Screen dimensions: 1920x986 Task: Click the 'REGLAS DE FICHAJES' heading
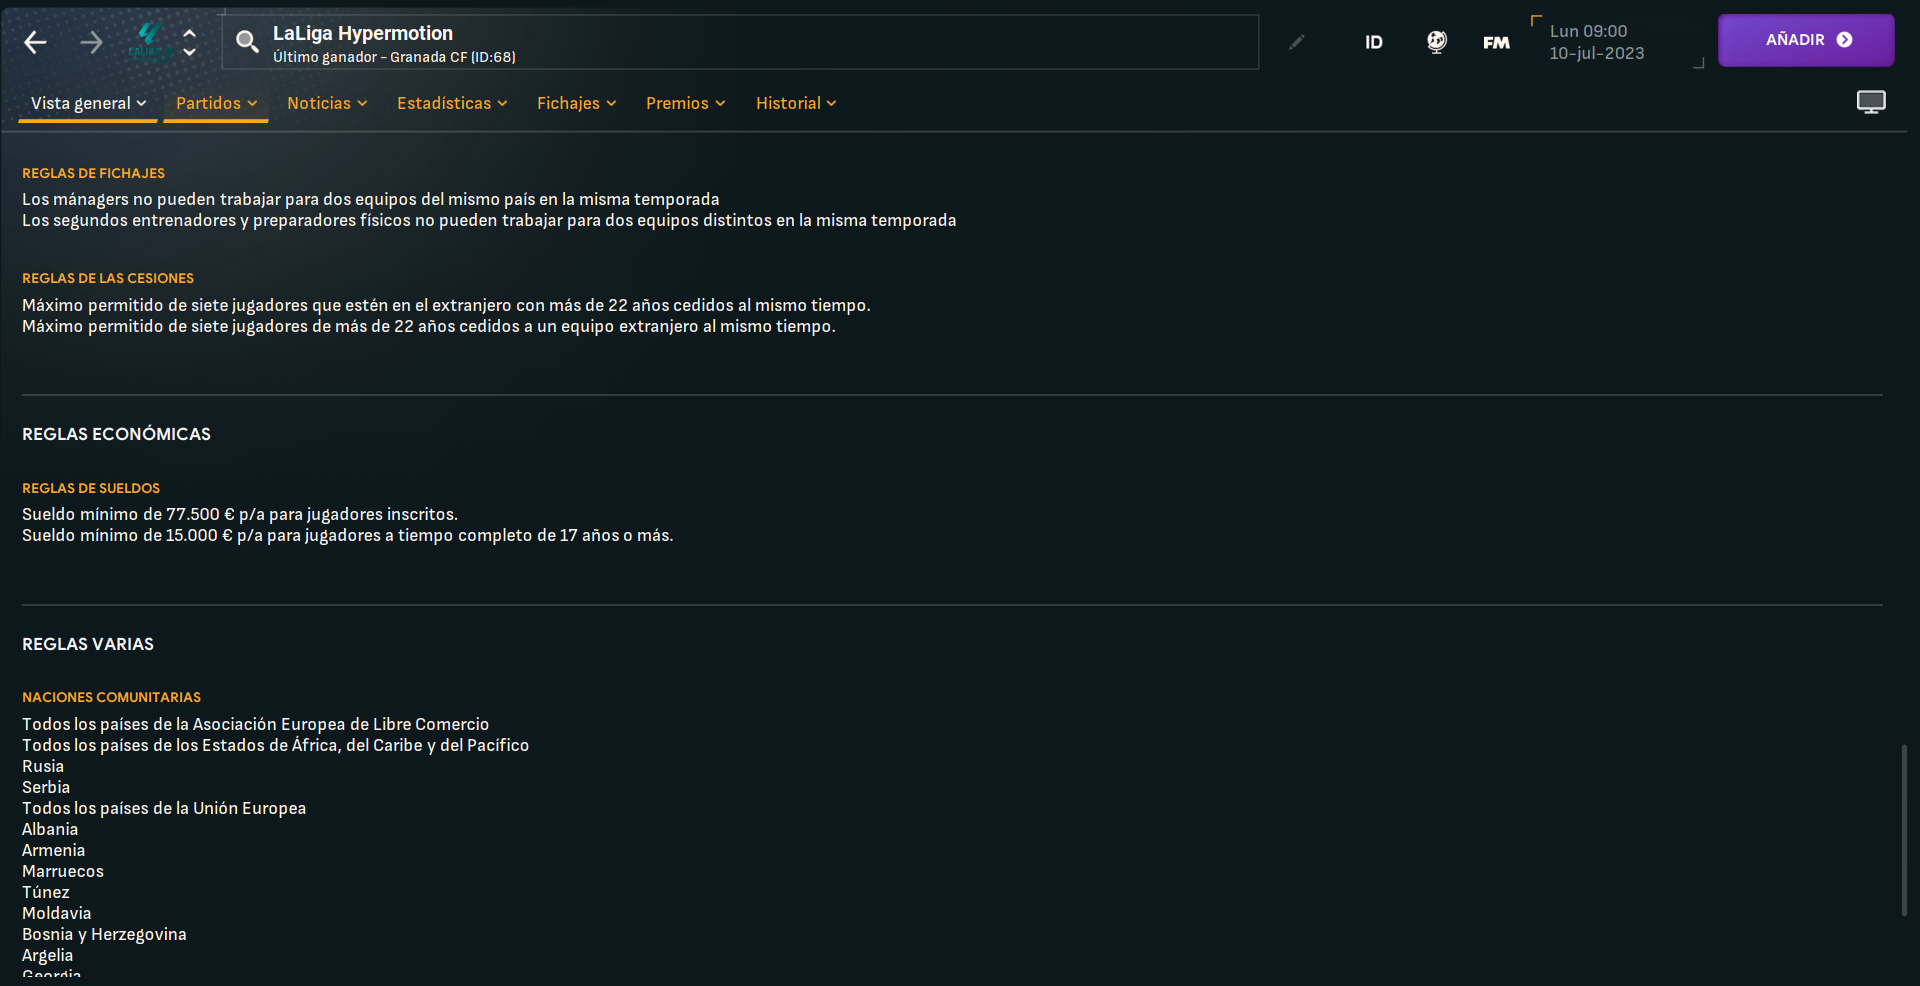(x=93, y=173)
